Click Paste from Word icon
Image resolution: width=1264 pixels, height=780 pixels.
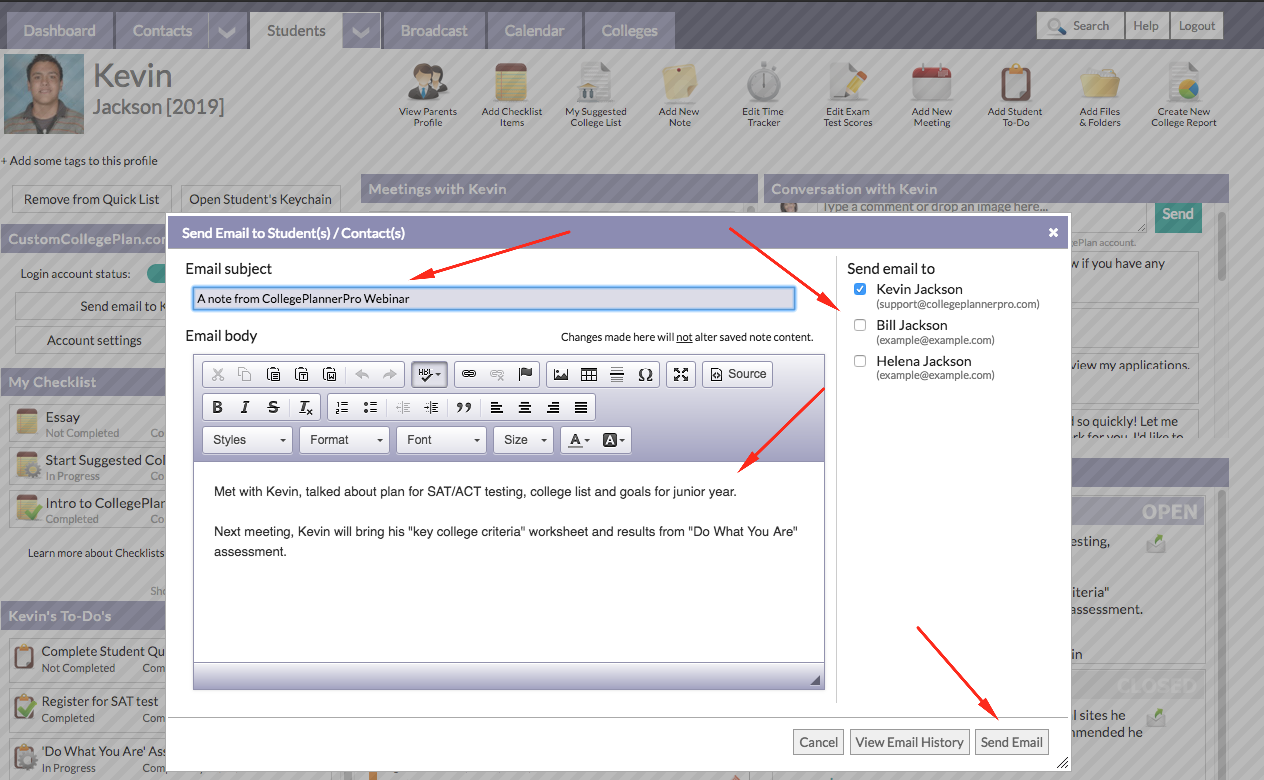point(329,374)
